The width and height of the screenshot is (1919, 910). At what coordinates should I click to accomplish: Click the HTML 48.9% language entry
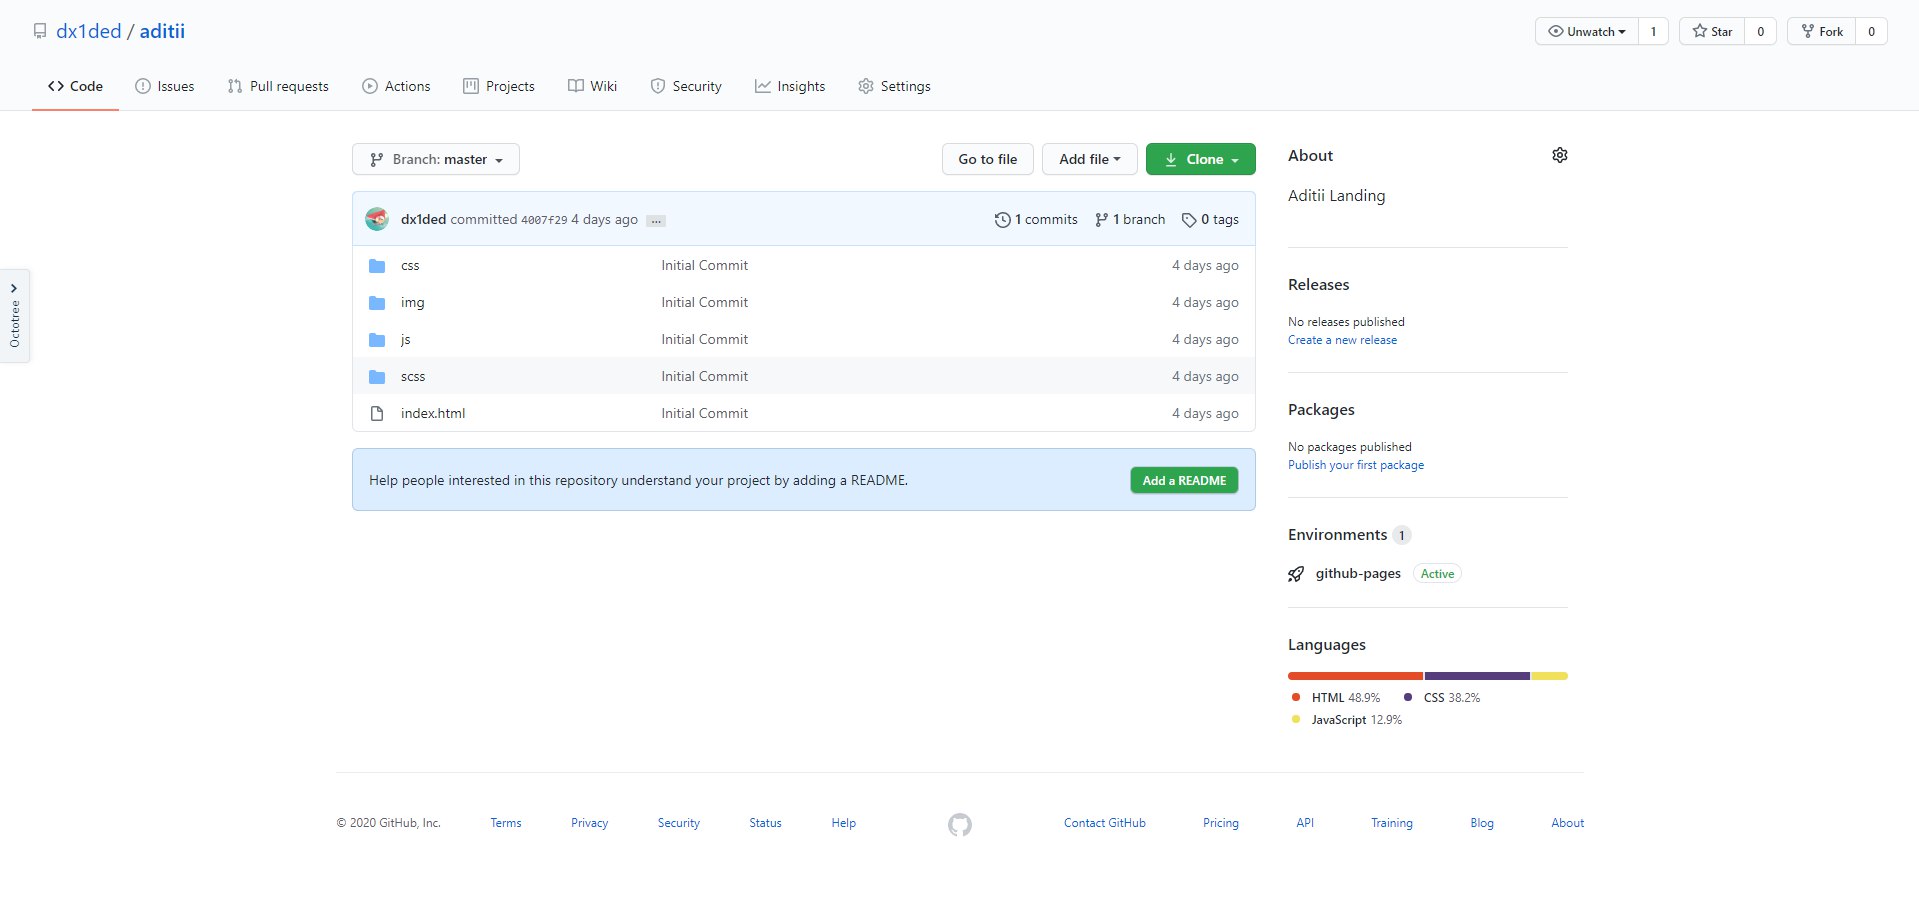point(1335,698)
